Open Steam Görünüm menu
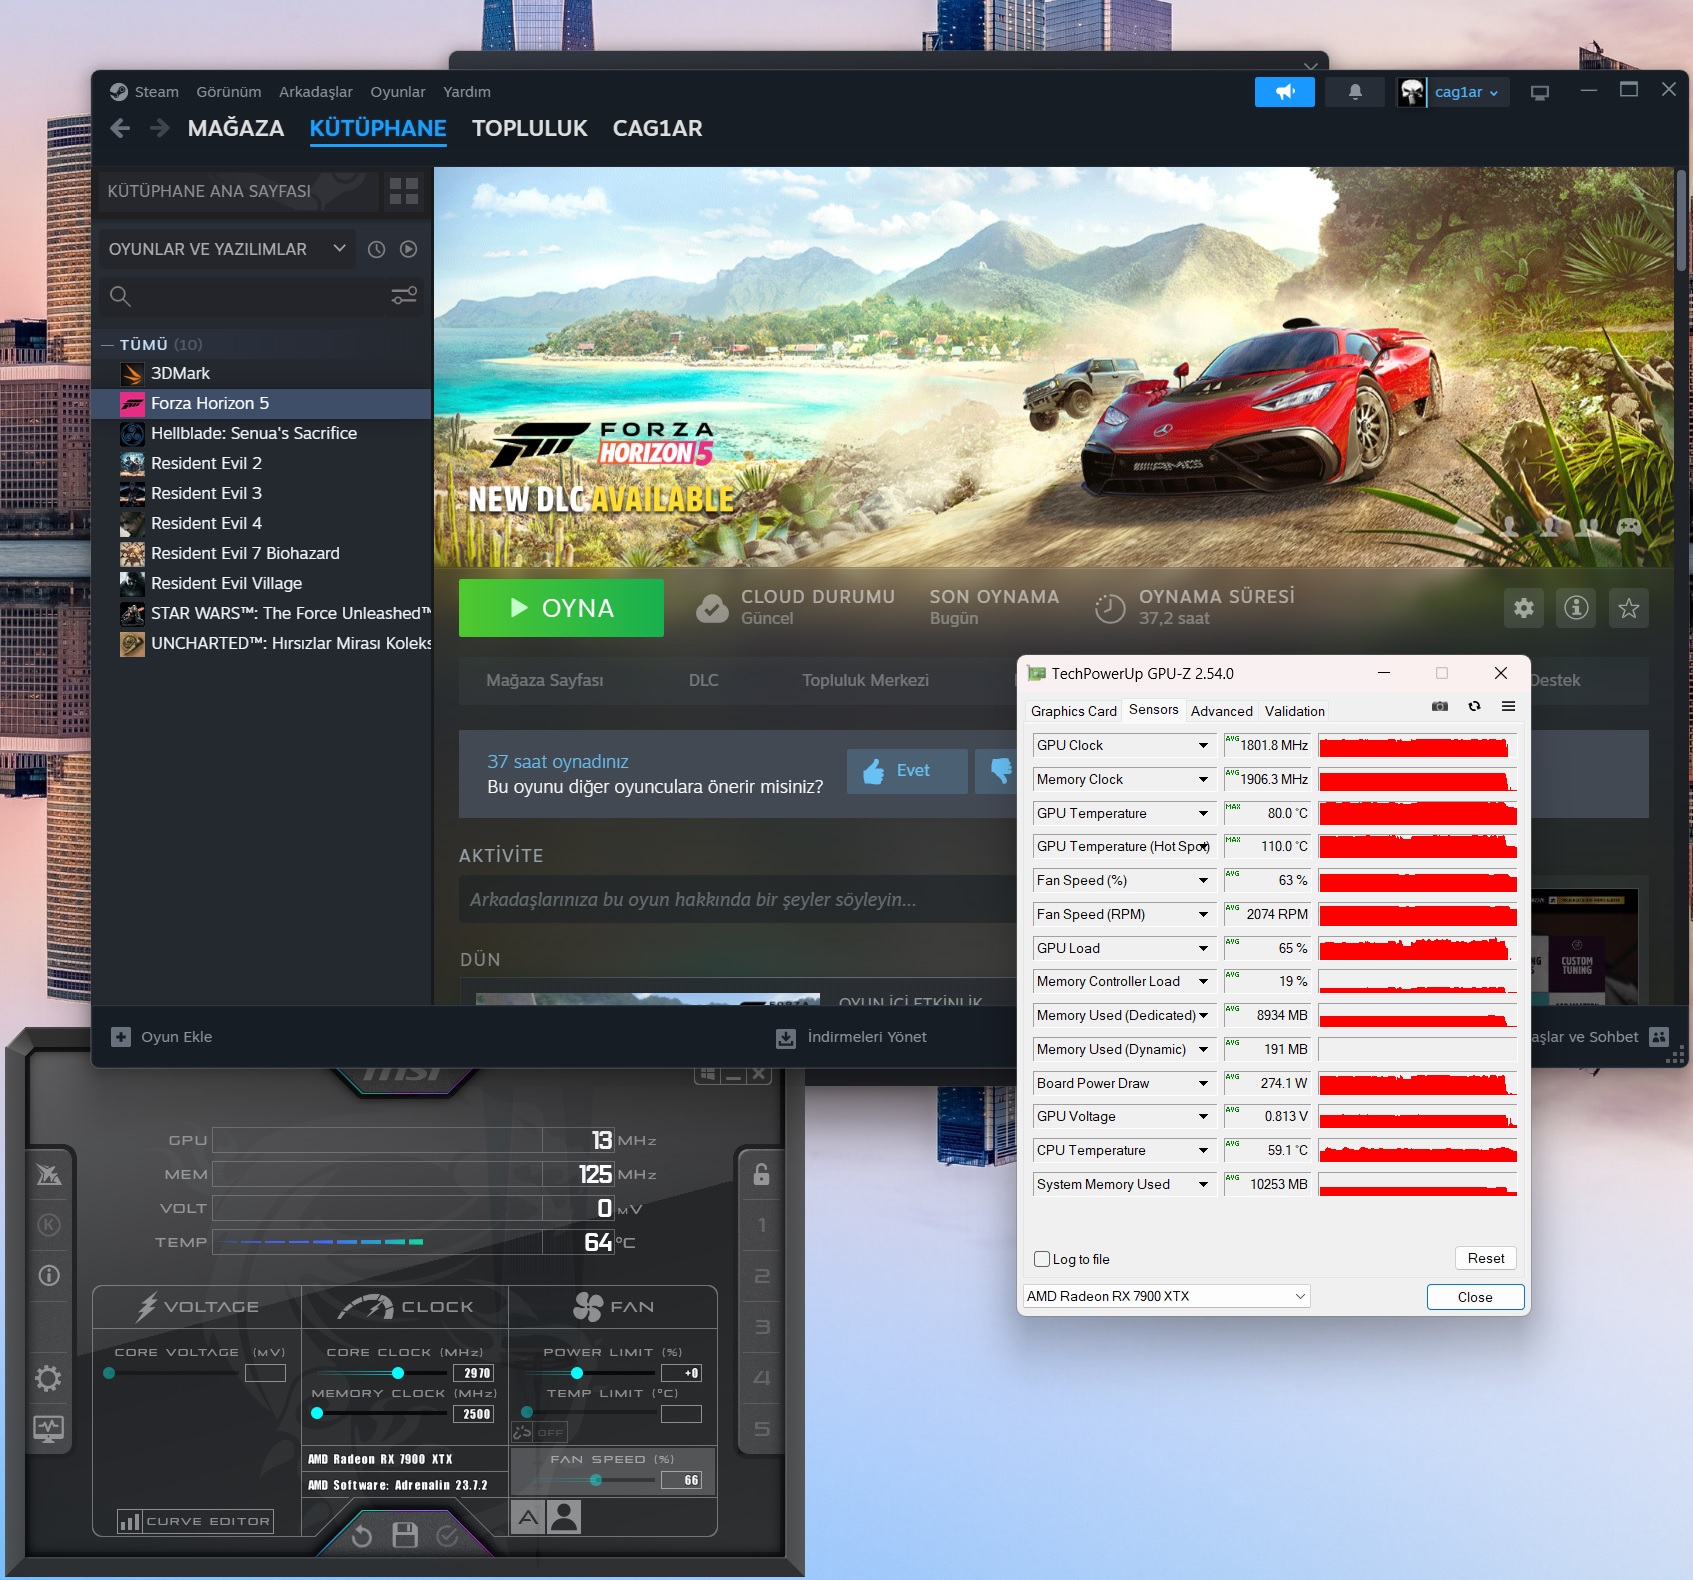 [229, 92]
